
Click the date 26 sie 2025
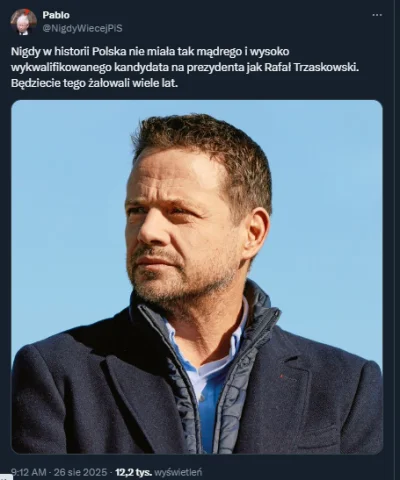point(80,472)
